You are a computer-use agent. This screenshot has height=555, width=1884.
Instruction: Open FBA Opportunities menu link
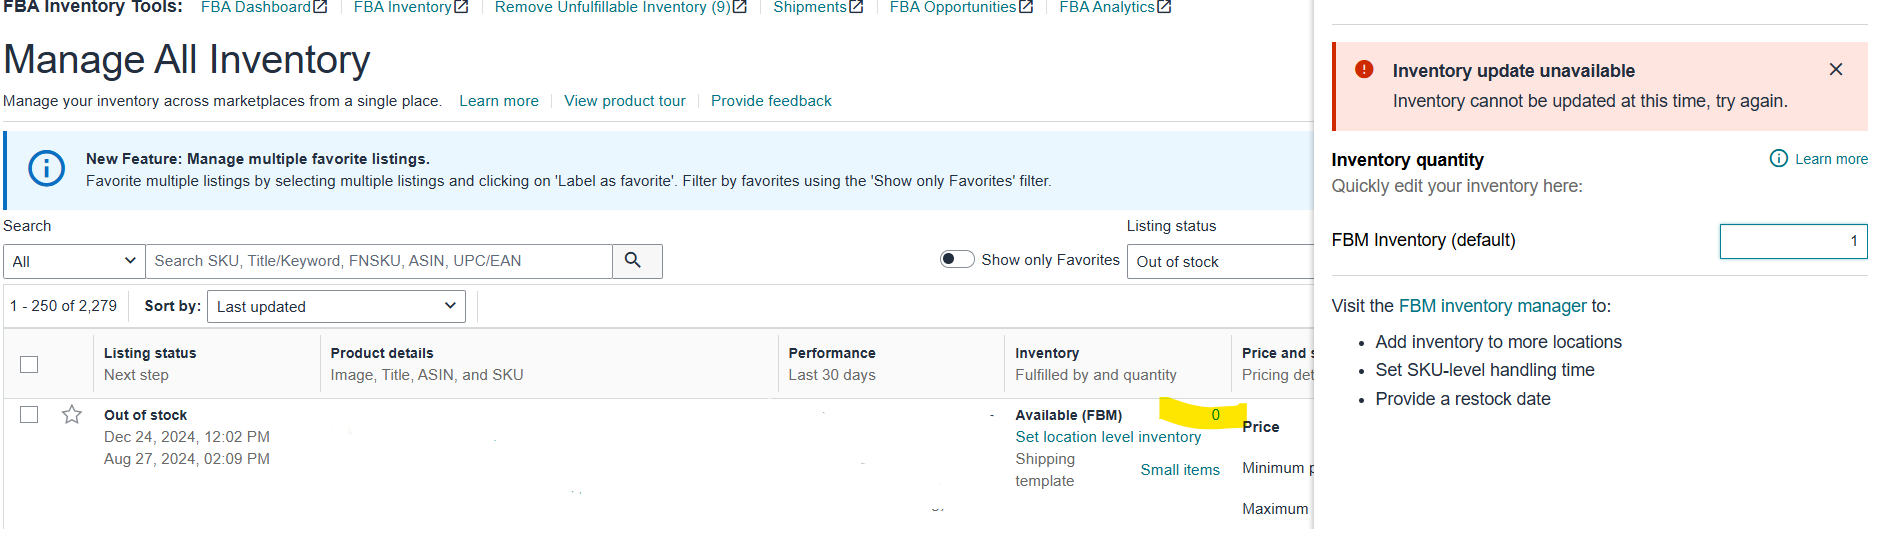953,7
